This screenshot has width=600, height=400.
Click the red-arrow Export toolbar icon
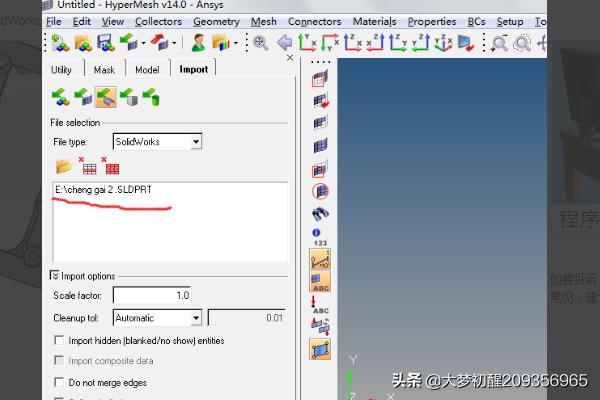(x=159, y=43)
